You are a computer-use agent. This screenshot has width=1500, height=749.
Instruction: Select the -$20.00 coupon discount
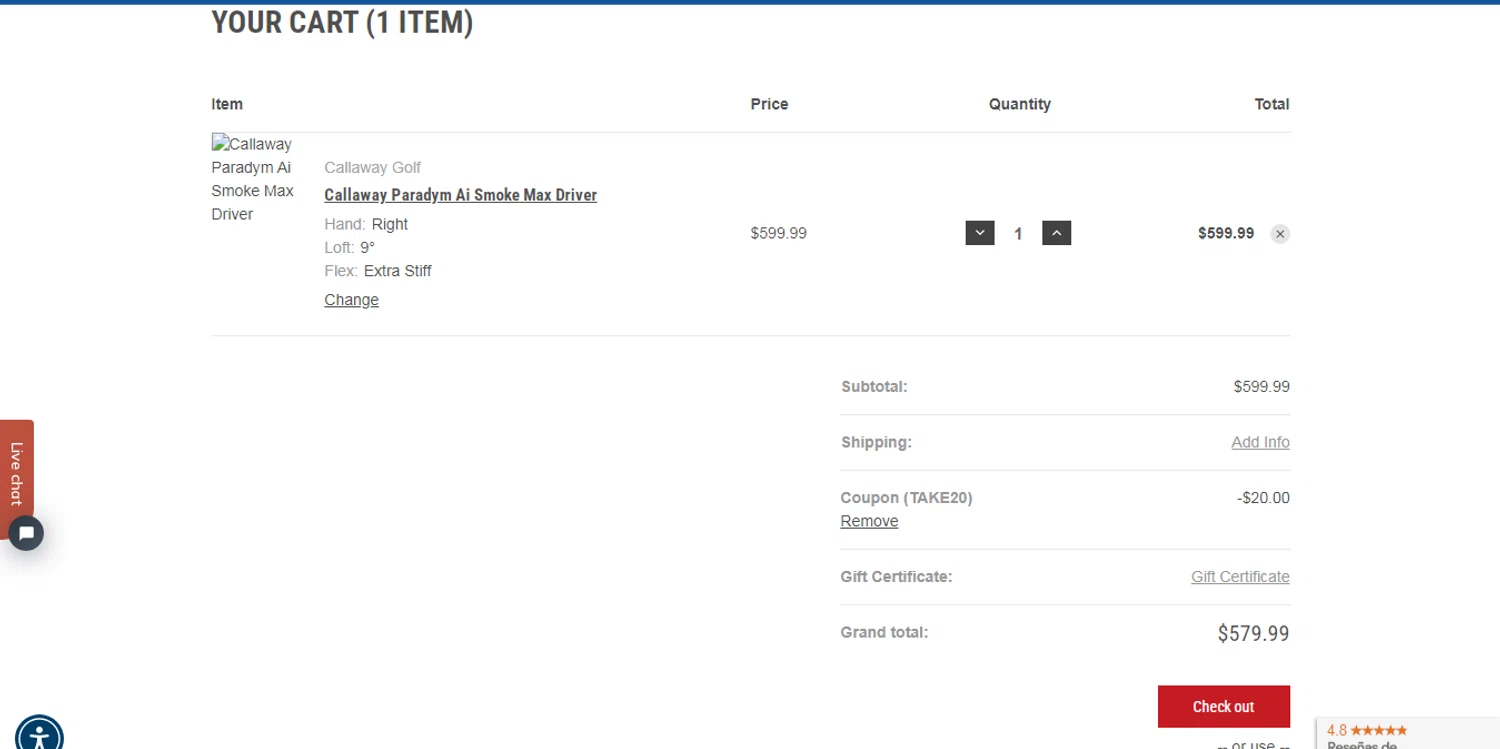(x=1263, y=498)
